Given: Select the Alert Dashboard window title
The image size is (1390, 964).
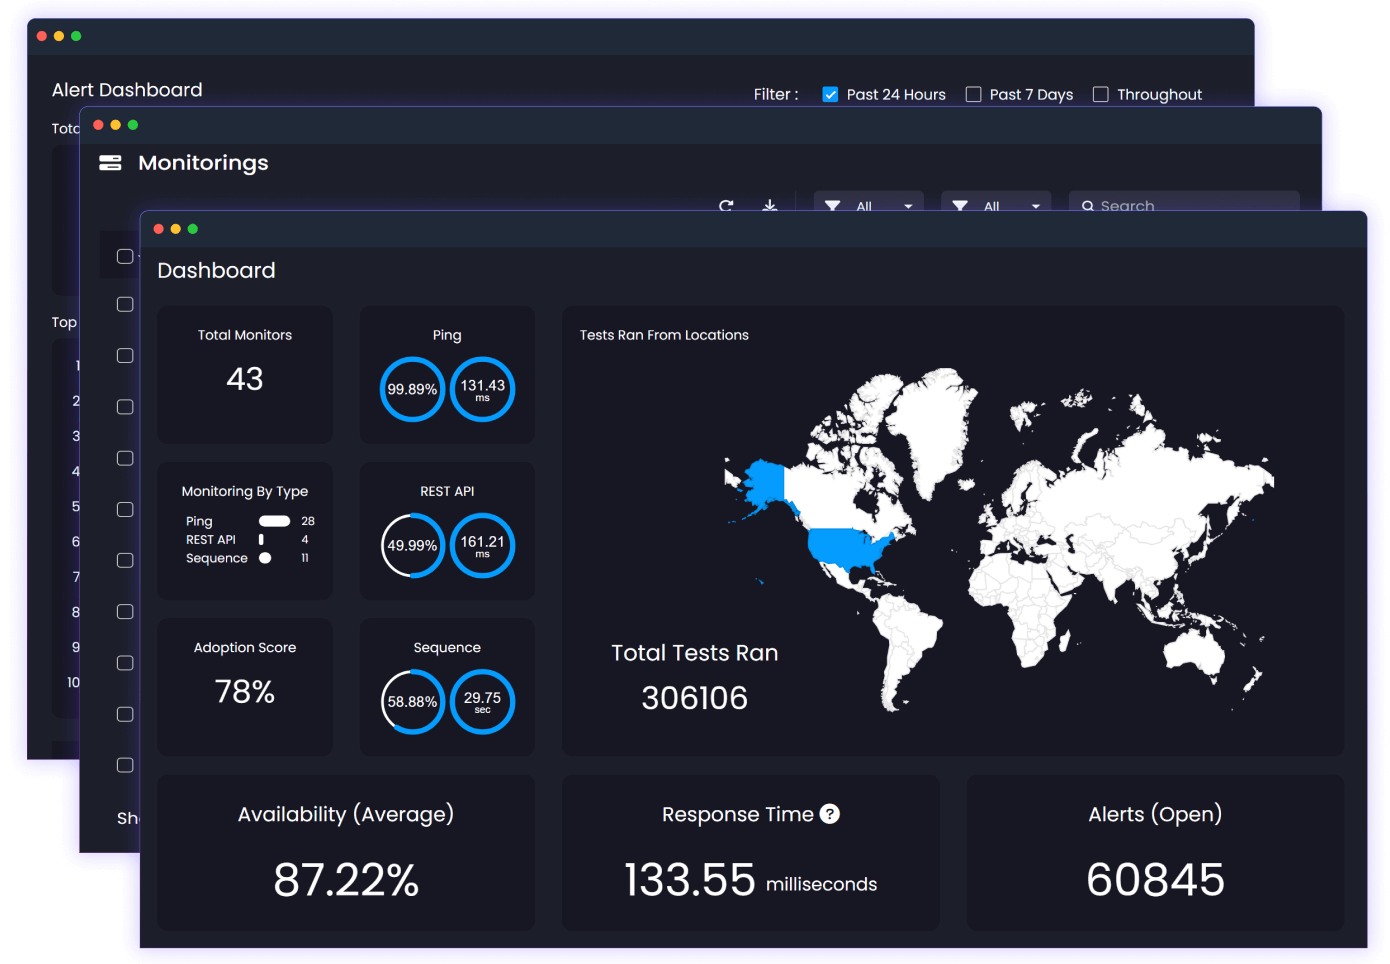Looking at the screenshot, I should tap(127, 90).
